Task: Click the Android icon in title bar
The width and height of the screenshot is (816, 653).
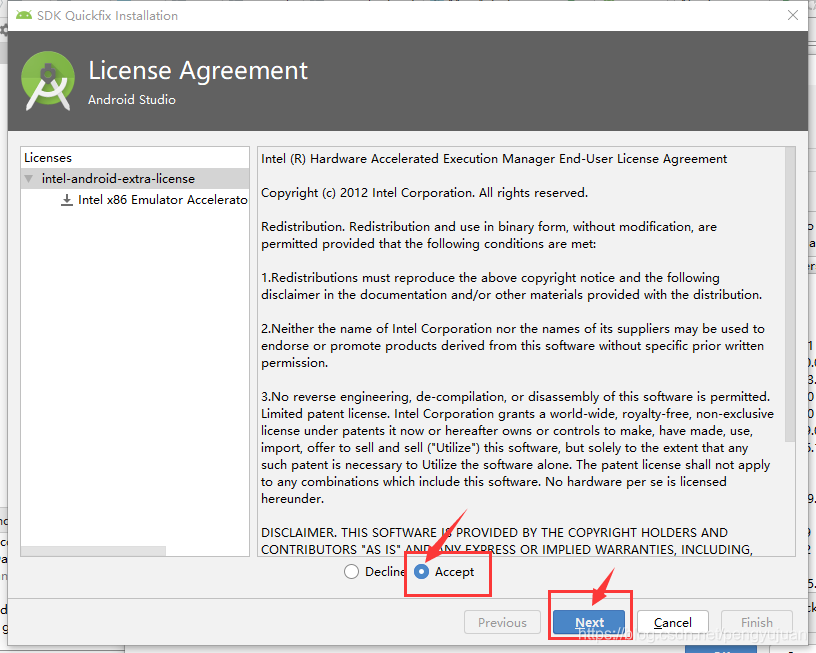Action: pos(24,15)
